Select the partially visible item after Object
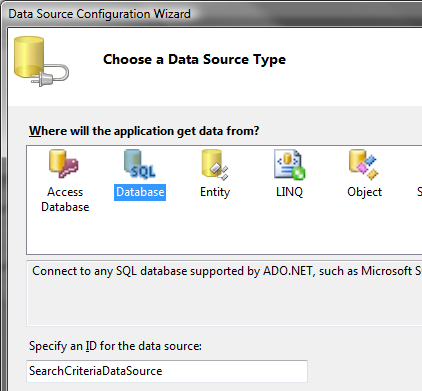 (419, 192)
